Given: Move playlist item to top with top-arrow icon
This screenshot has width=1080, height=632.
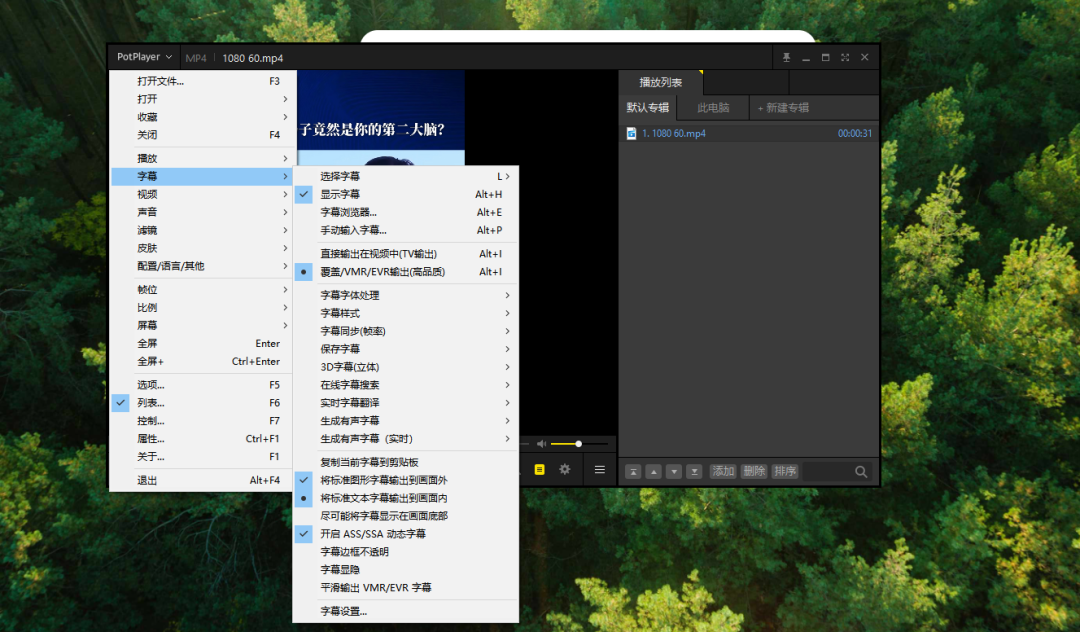Looking at the screenshot, I should coord(633,470).
